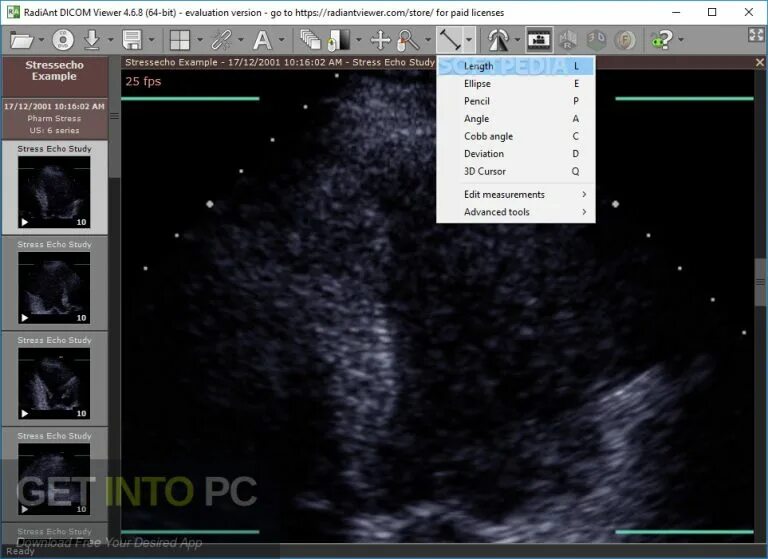
Task: Select the window level adjustment tool
Action: 339,40
